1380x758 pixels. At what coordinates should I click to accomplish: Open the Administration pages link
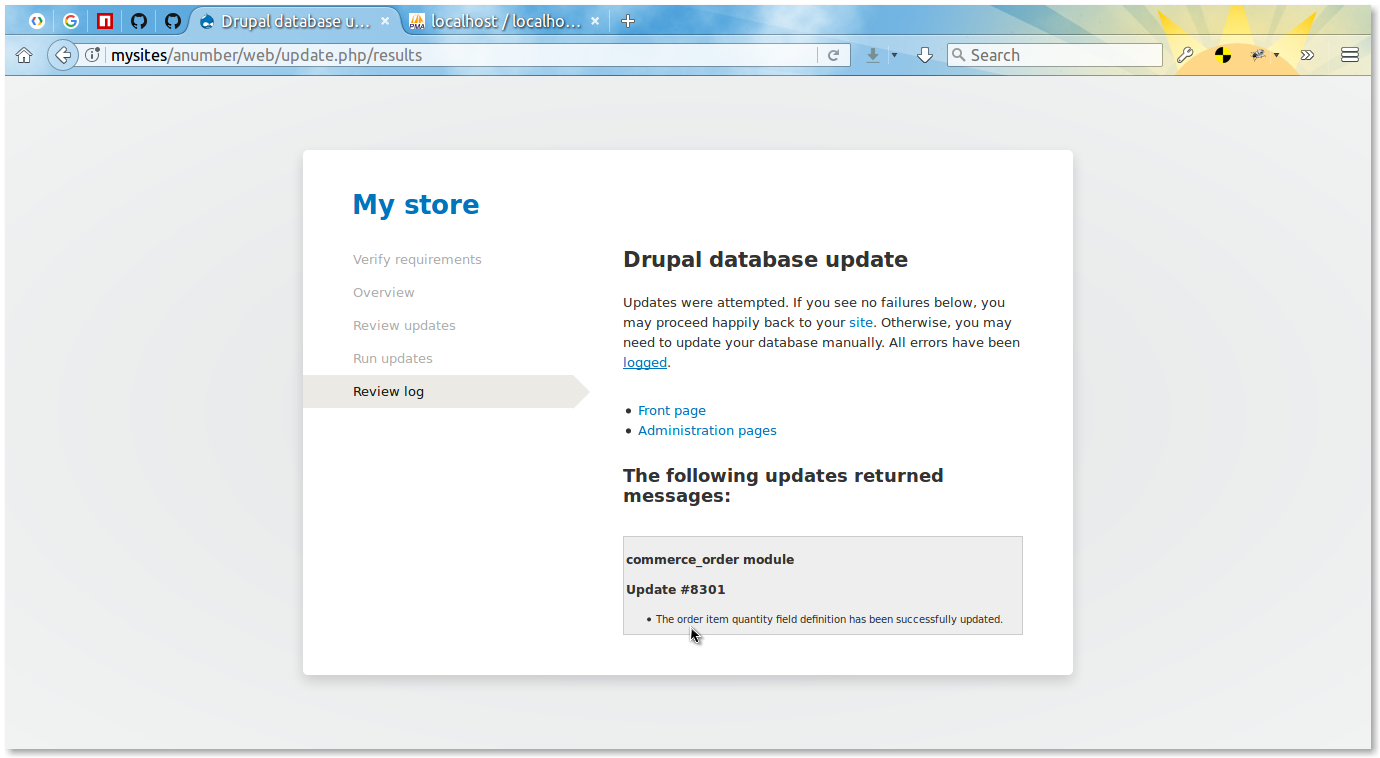click(707, 430)
